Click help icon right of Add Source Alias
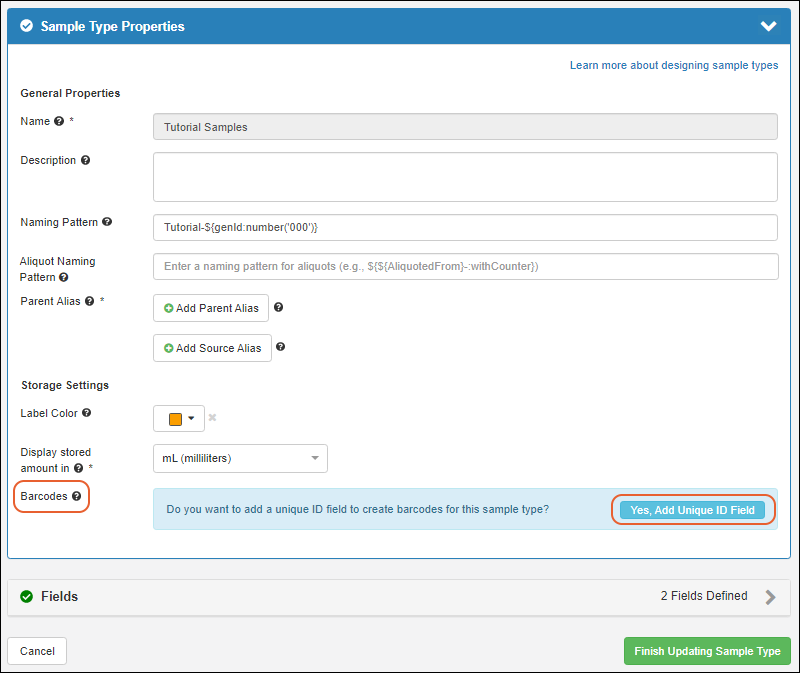The width and height of the screenshot is (800, 673). point(281,347)
